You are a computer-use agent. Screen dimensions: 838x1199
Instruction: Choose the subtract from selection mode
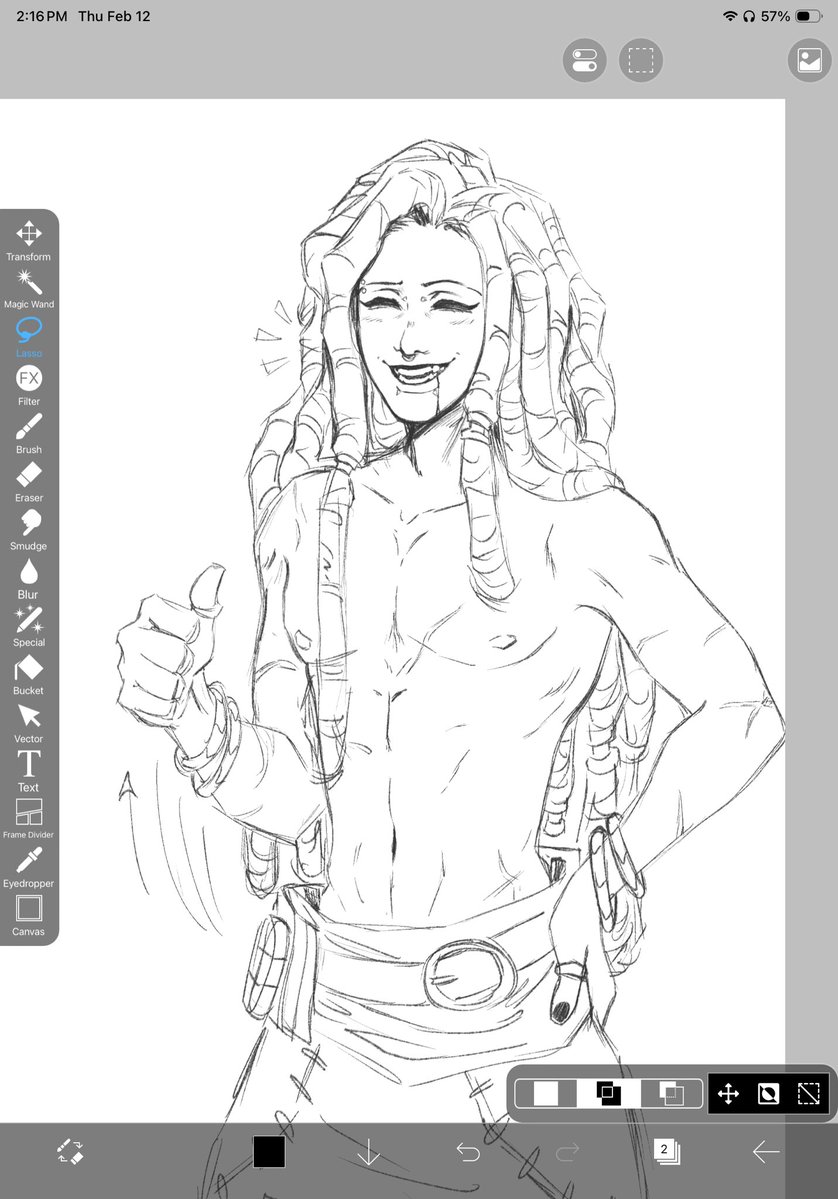[x=671, y=1093]
